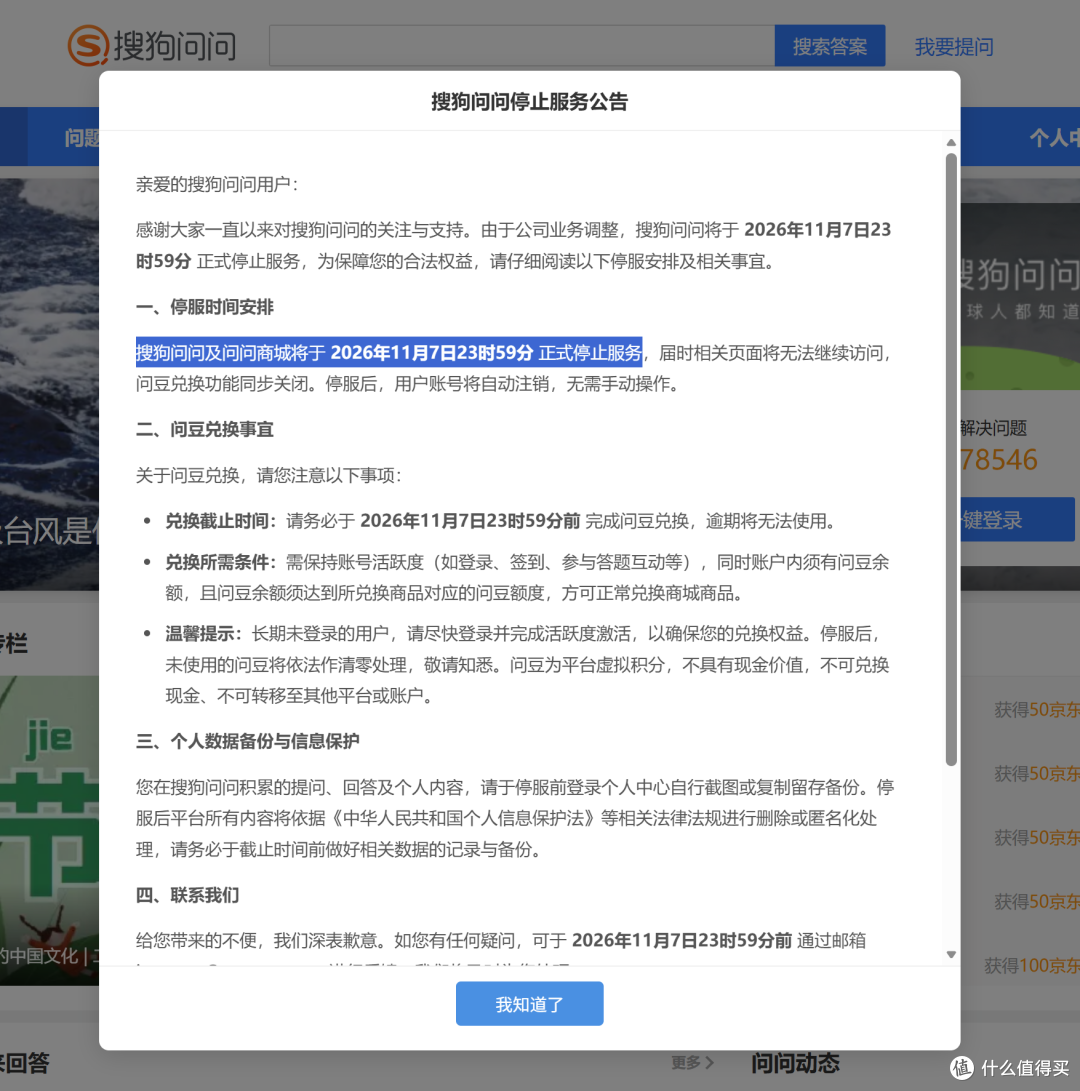The image size is (1080, 1091).
Task: Click the 我知道了 confirmation button
Action: 529,1003
